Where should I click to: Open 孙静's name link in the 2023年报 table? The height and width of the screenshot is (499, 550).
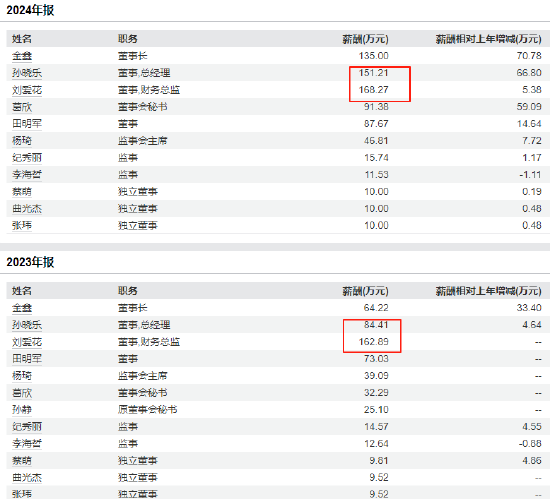coord(22,410)
